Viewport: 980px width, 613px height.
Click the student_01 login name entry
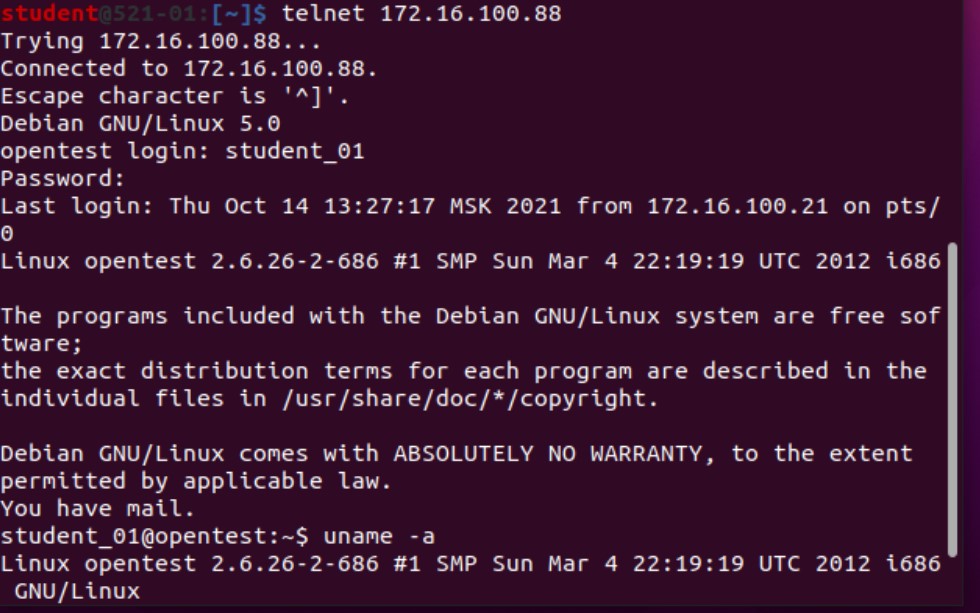[294, 151]
